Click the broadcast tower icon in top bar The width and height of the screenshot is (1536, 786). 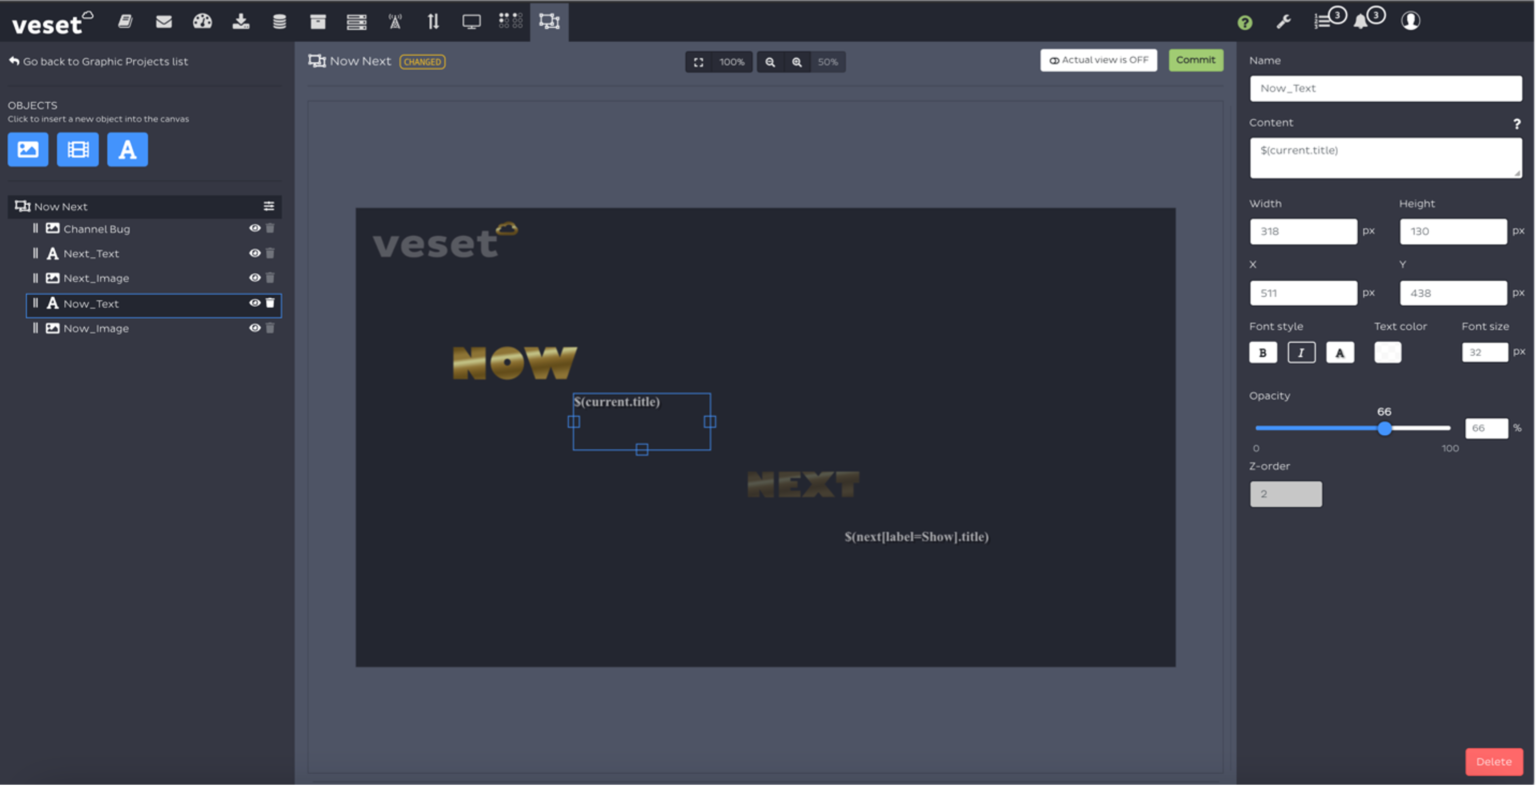395,21
